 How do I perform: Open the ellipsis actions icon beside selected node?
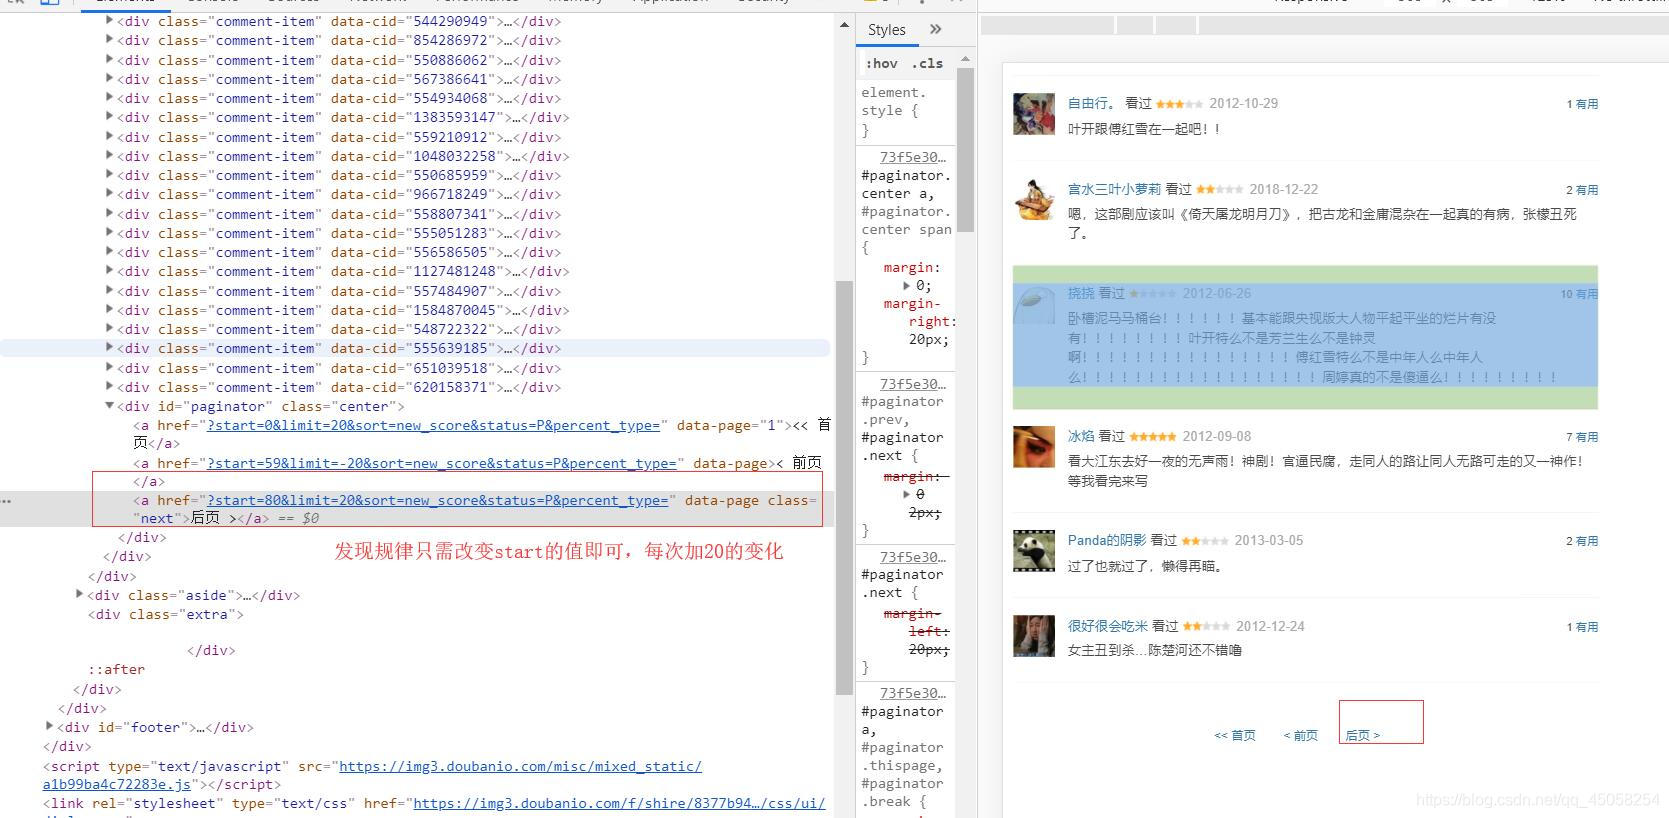[x=7, y=500]
